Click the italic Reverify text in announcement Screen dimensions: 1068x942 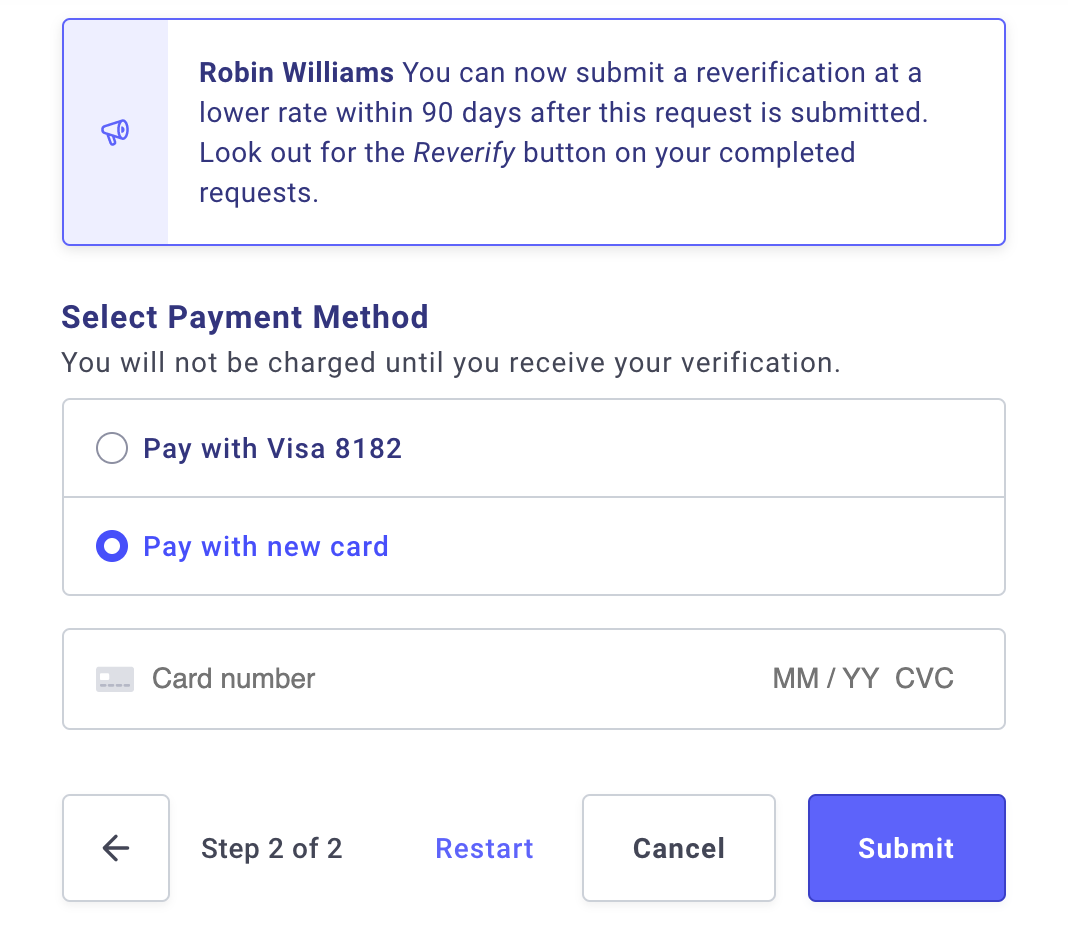tap(465, 153)
